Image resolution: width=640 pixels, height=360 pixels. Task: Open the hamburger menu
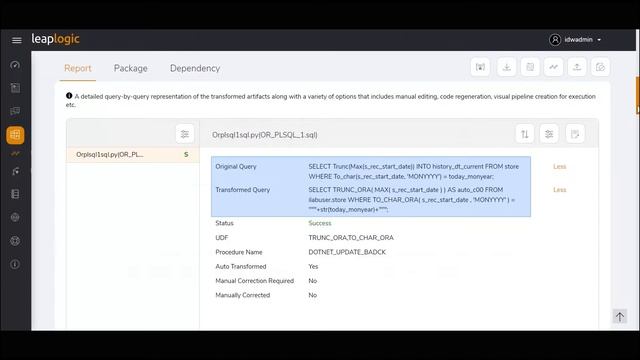point(17,40)
